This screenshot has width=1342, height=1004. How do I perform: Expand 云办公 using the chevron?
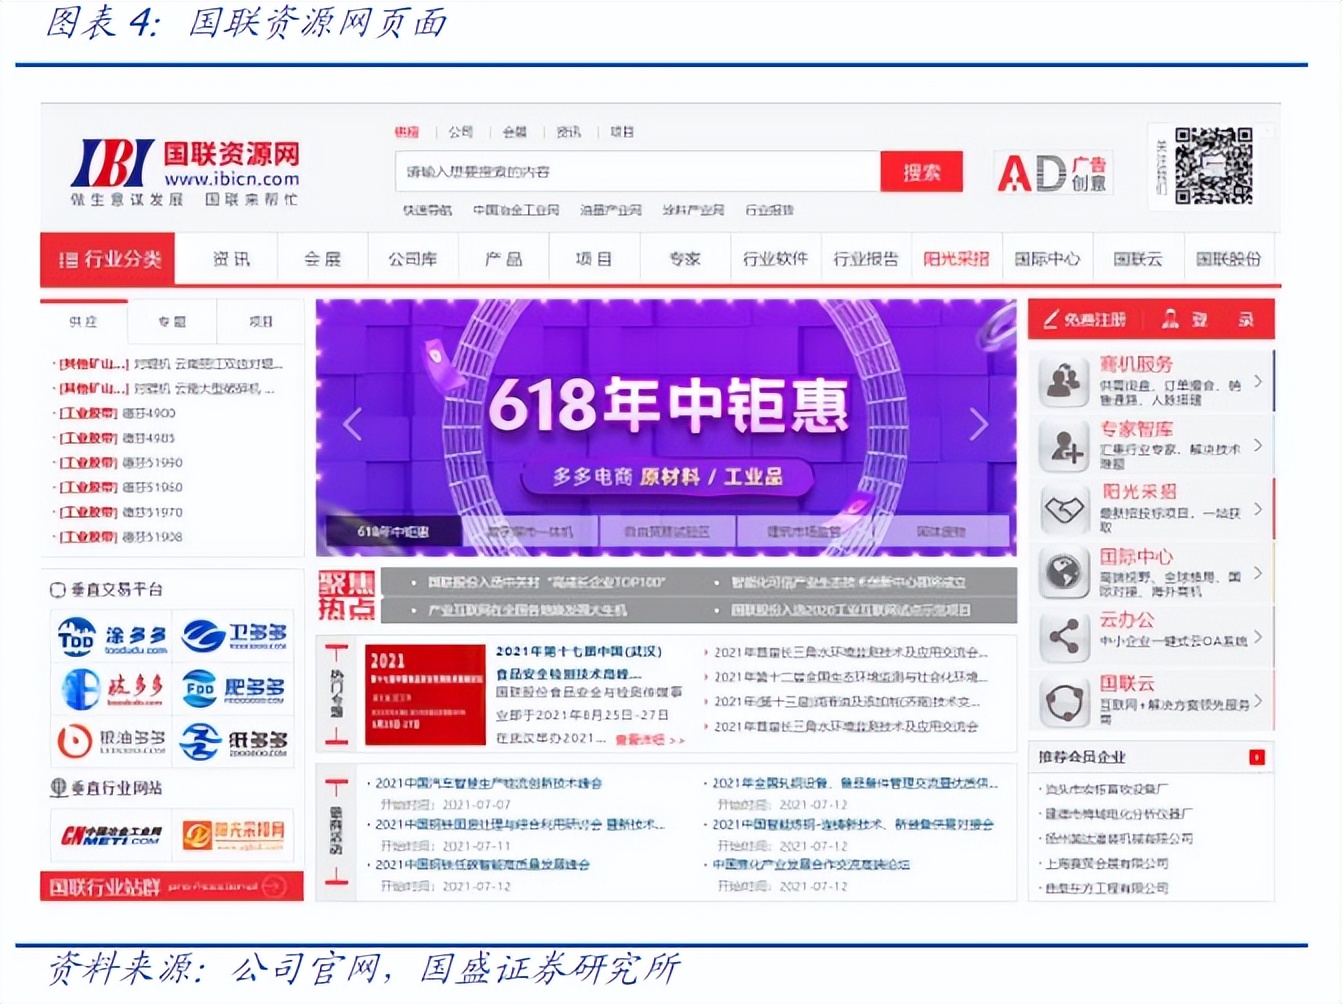[x=1259, y=637]
